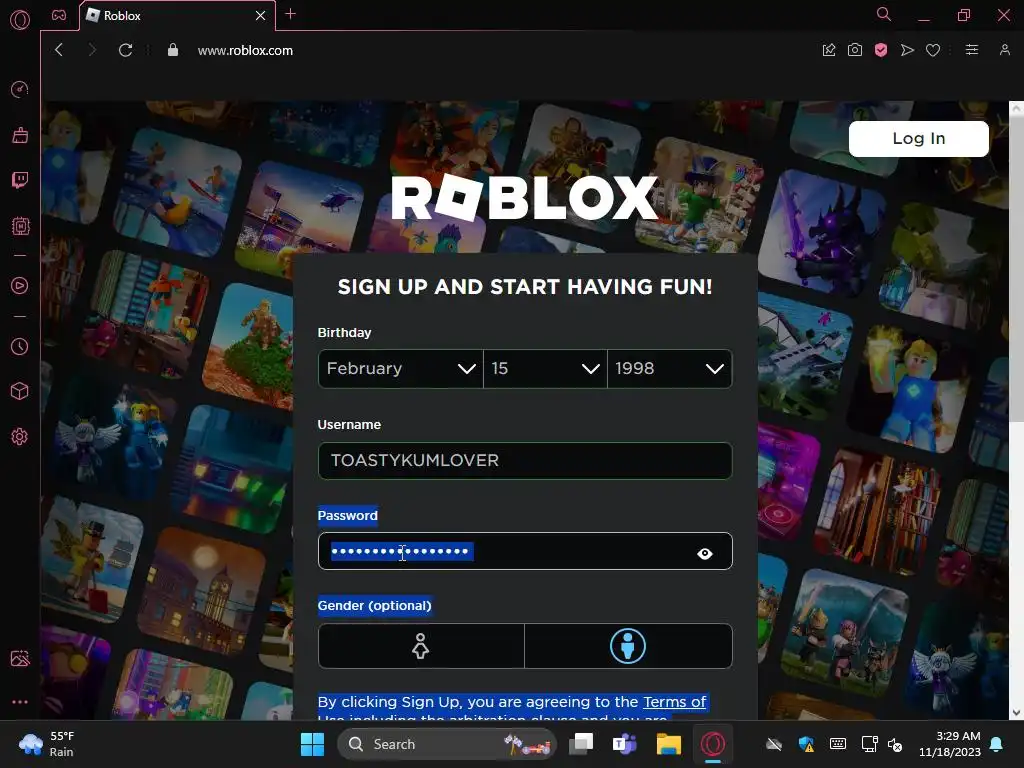Open weather widget 55°F Rain

48,744
